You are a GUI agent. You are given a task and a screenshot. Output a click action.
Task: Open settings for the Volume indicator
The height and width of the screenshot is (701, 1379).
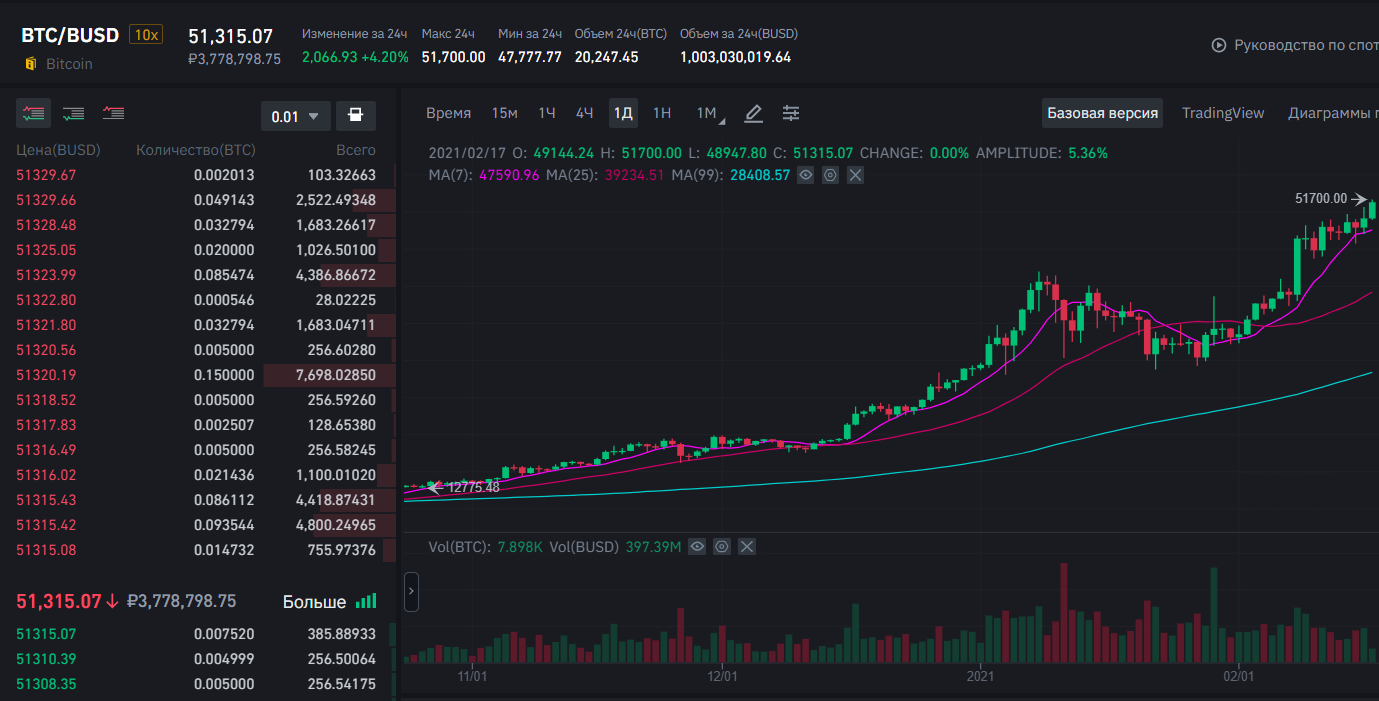(x=722, y=546)
